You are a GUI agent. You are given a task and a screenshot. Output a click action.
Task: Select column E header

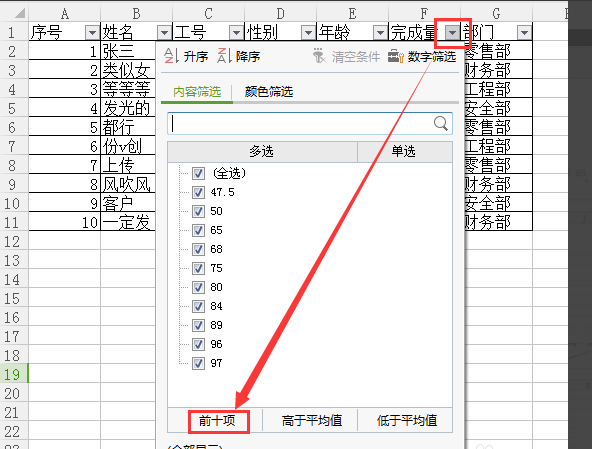pyautogui.click(x=352, y=13)
